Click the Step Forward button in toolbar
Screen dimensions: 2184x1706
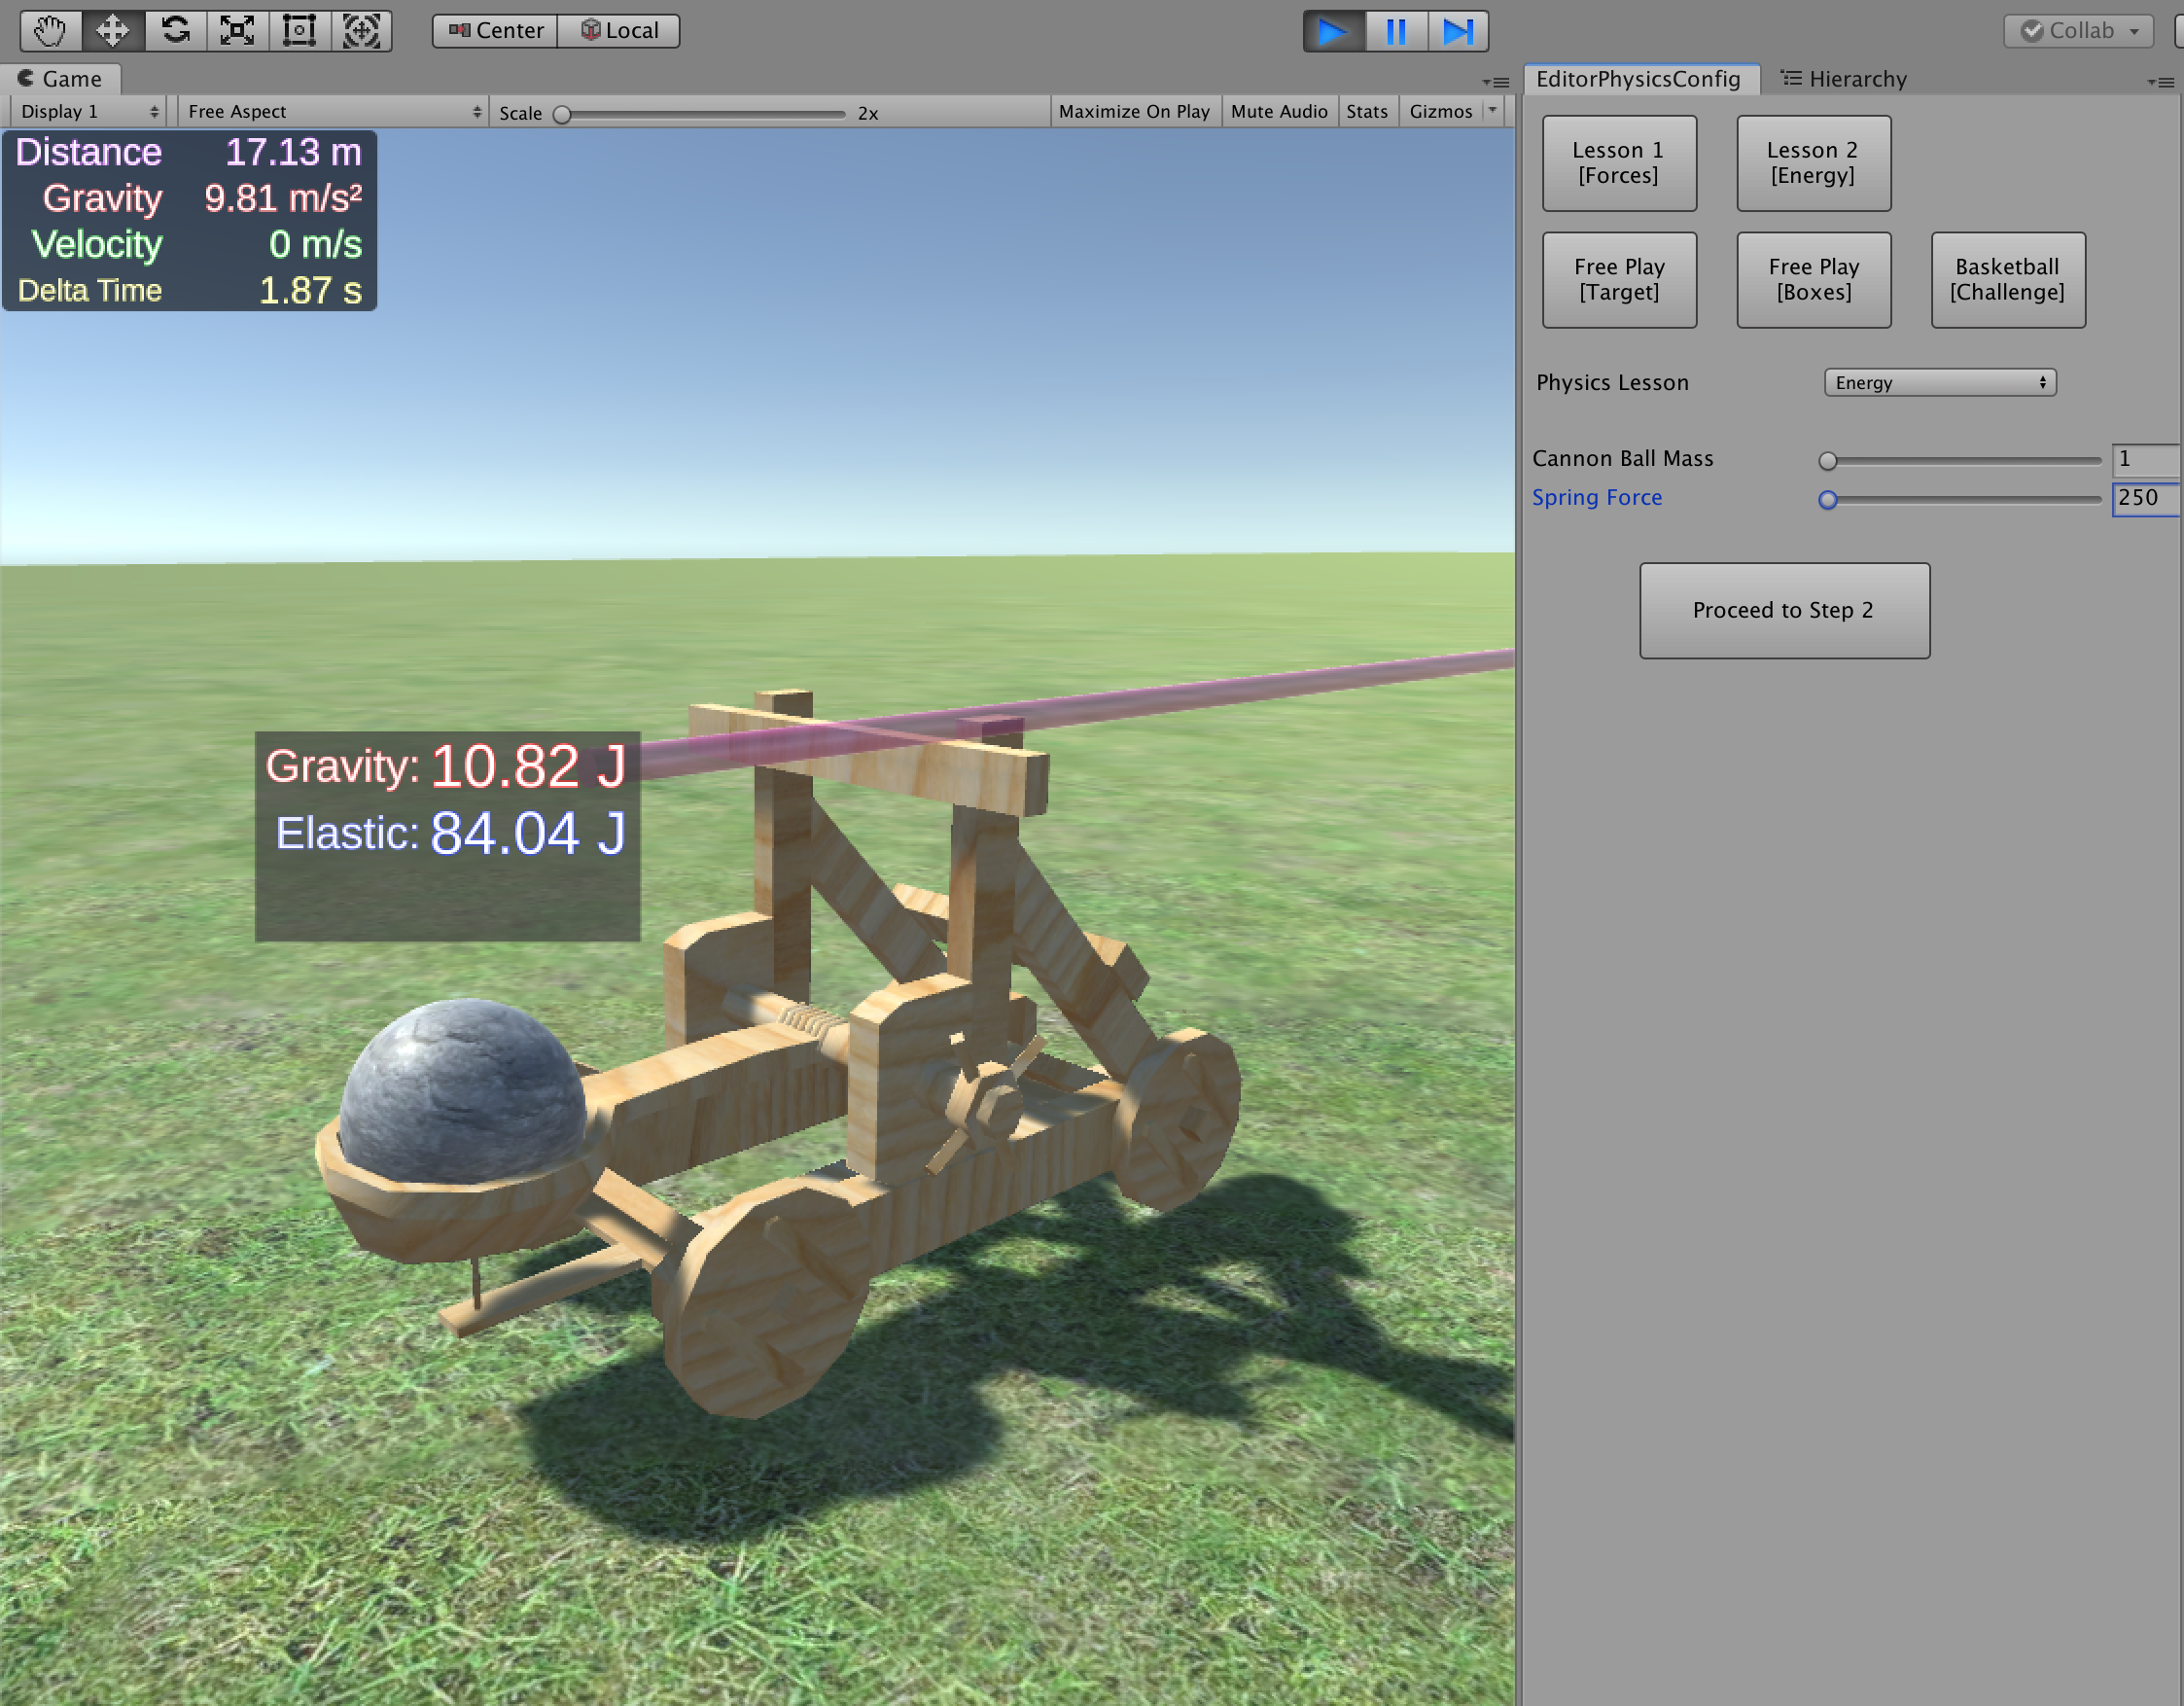(1461, 28)
